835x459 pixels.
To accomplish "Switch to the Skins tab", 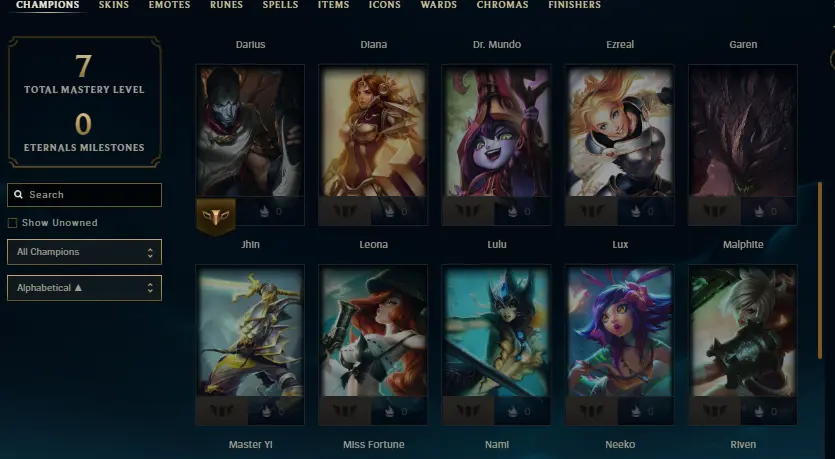I will click(x=113, y=5).
